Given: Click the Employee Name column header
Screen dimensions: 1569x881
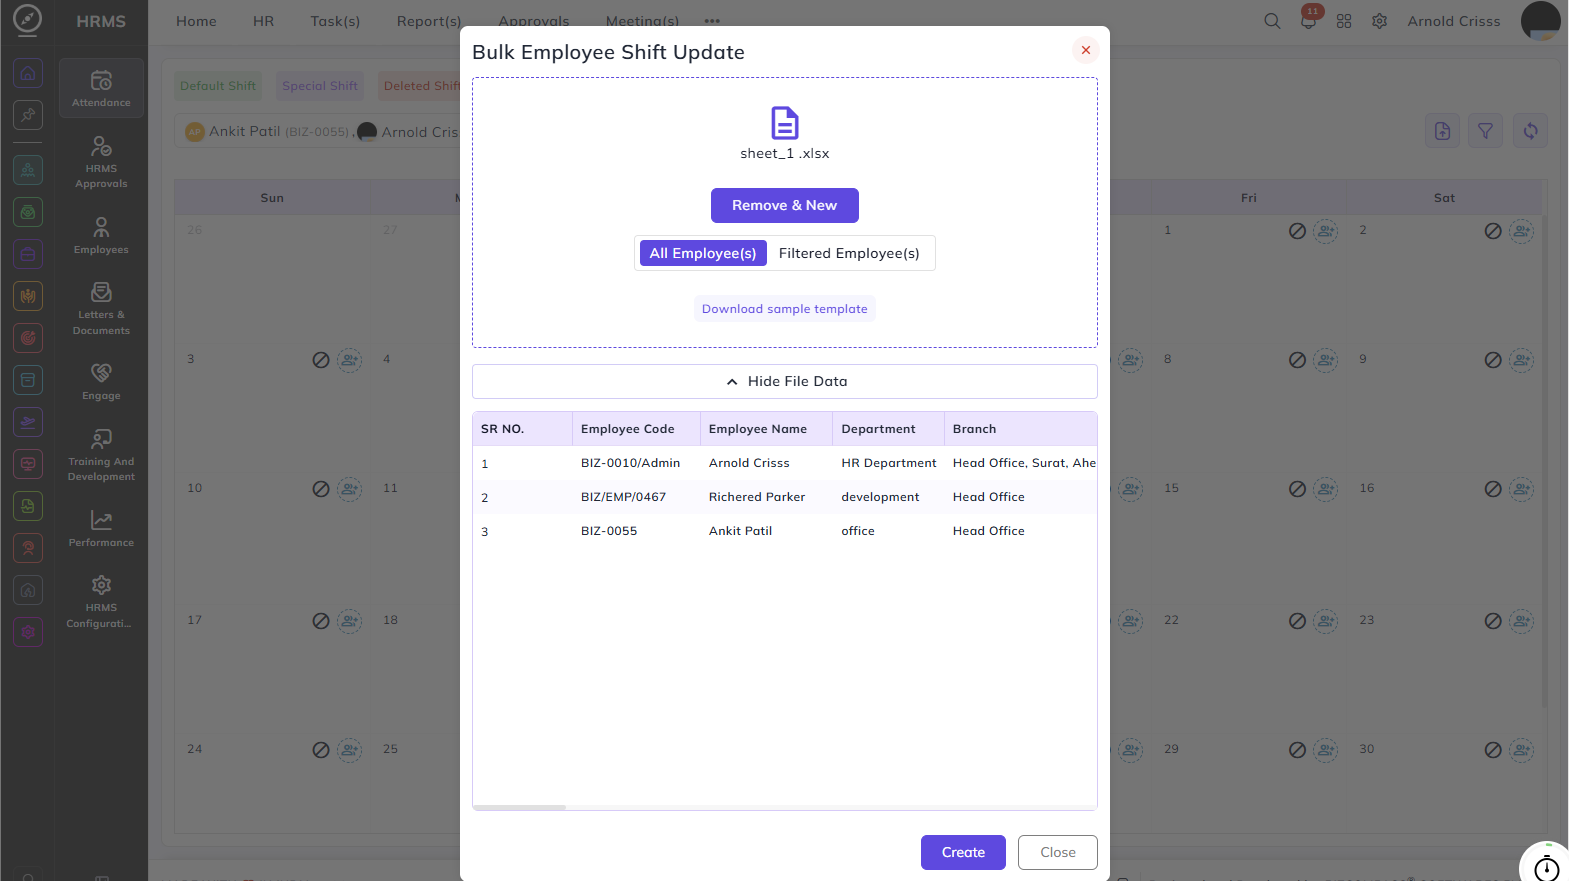Looking at the screenshot, I should [x=766, y=429].
